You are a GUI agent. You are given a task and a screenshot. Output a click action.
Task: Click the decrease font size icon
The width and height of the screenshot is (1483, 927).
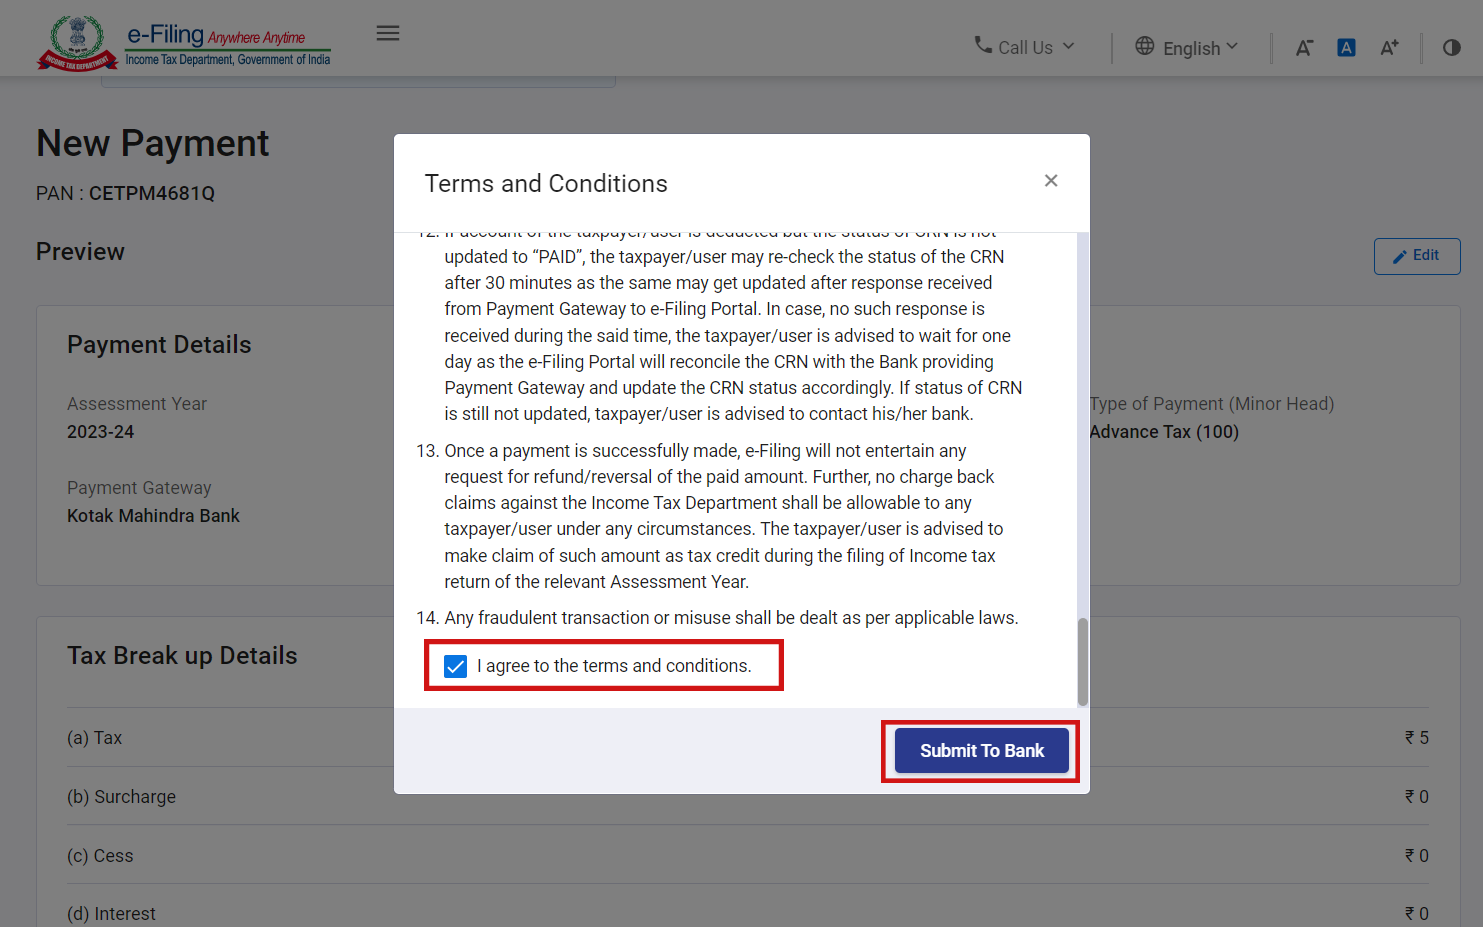click(x=1304, y=47)
